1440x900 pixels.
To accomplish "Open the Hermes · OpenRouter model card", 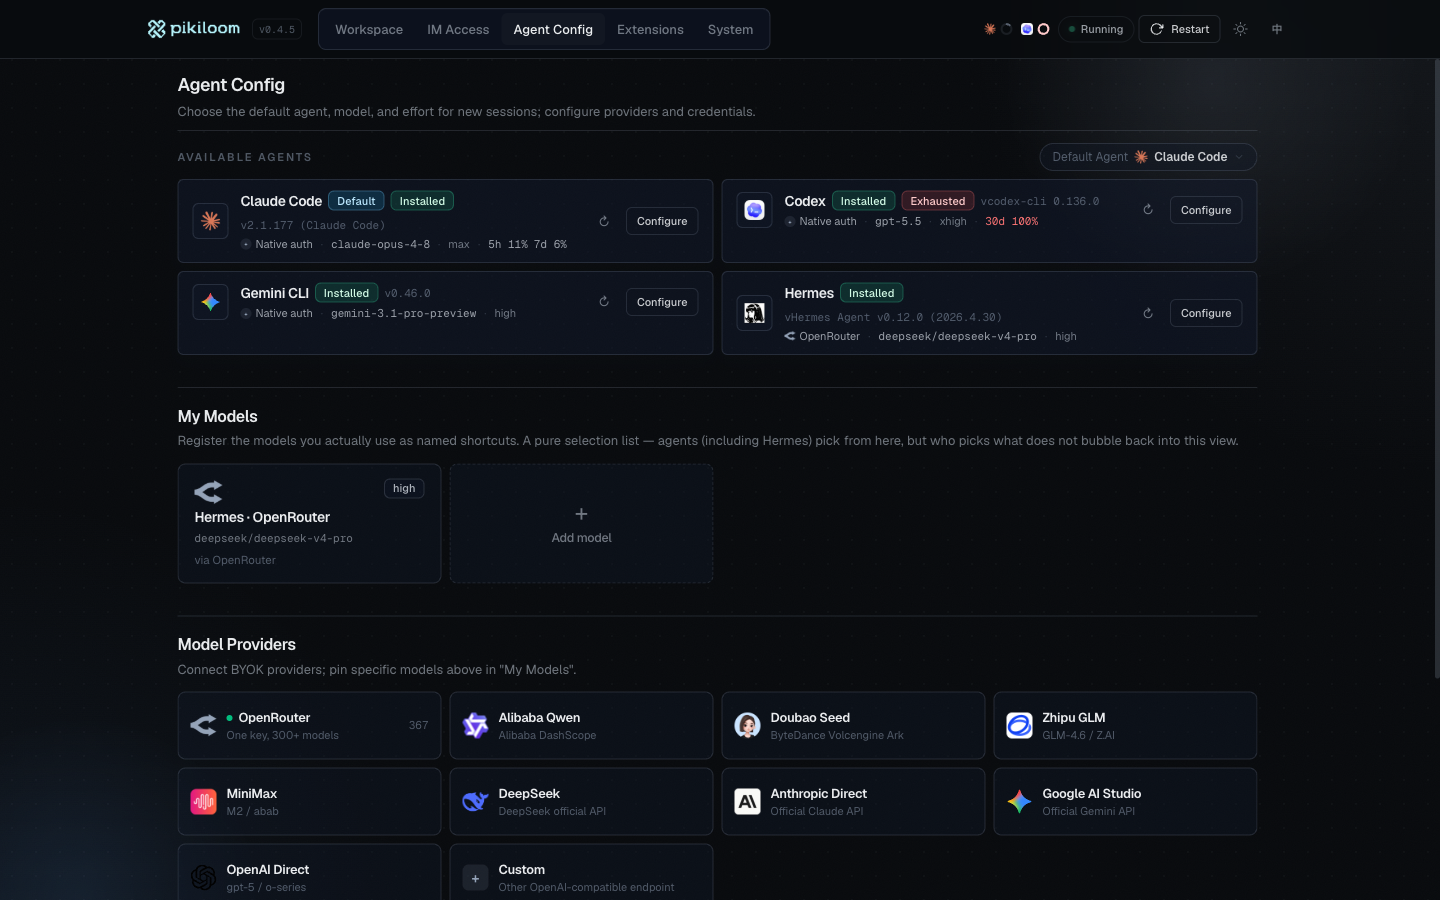I will click(x=309, y=523).
